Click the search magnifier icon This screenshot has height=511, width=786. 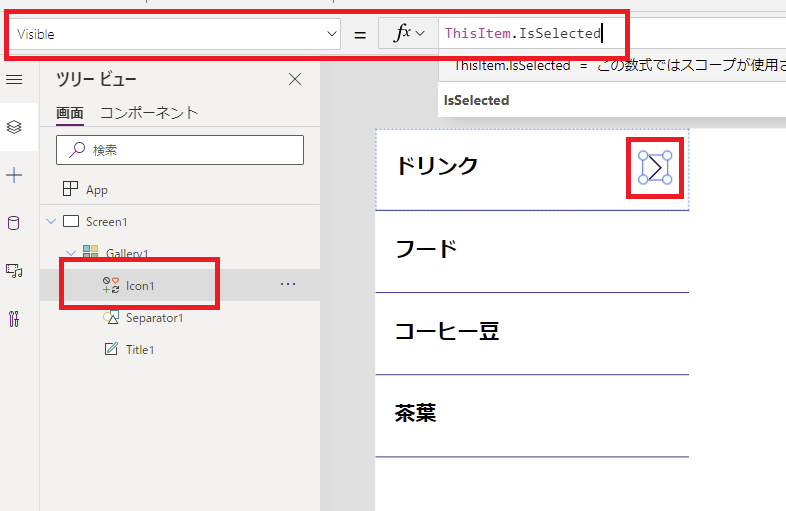point(77,149)
